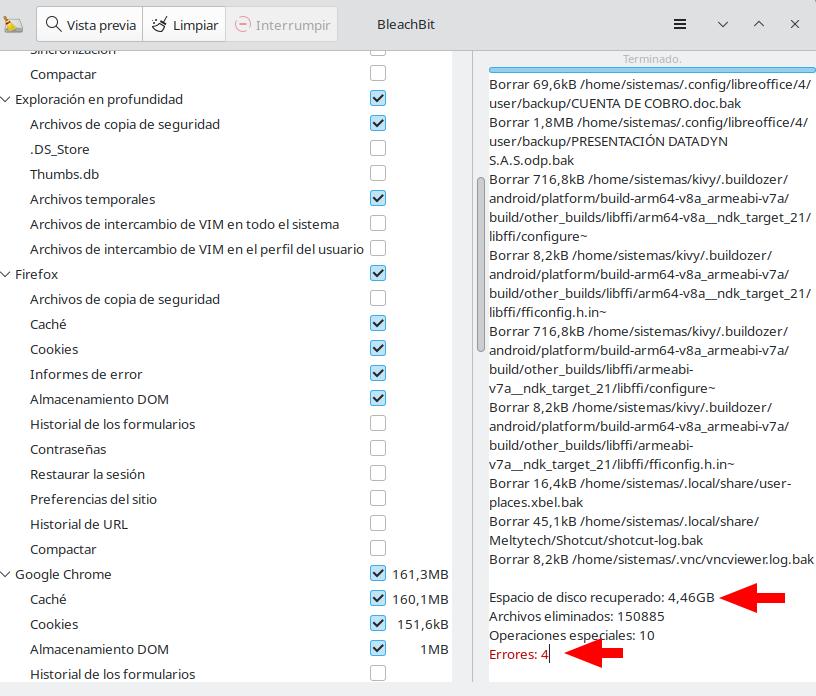Open the hamburger menu
816x696 pixels.
coord(680,24)
